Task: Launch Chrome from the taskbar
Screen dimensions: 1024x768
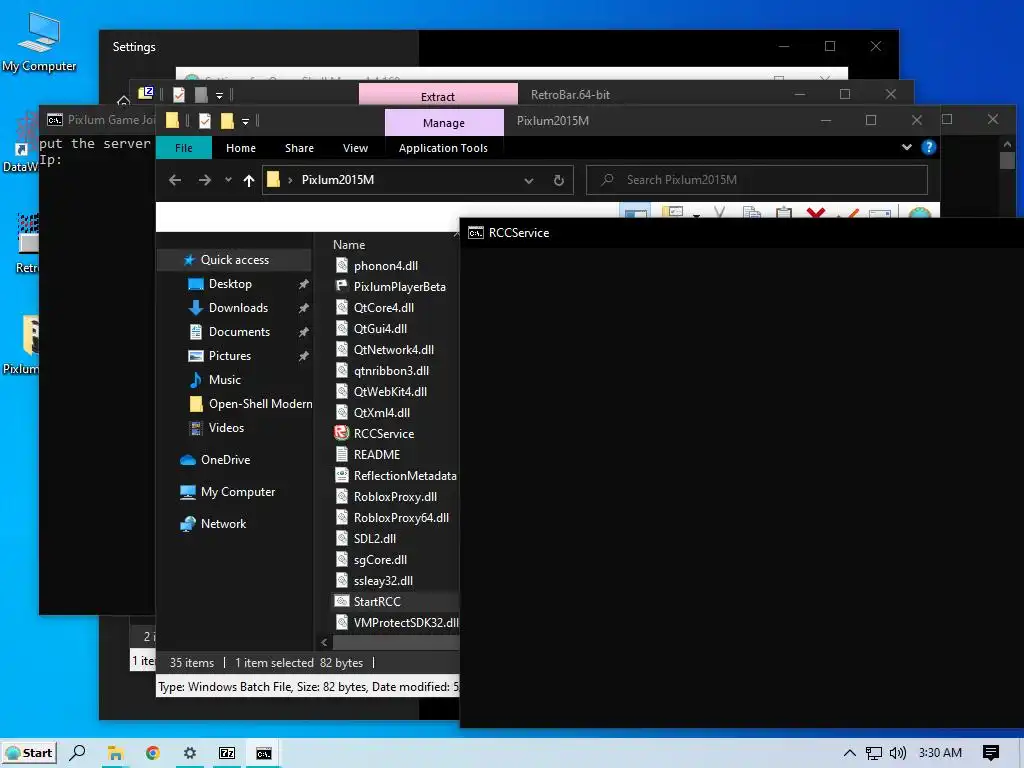Action: [x=153, y=753]
